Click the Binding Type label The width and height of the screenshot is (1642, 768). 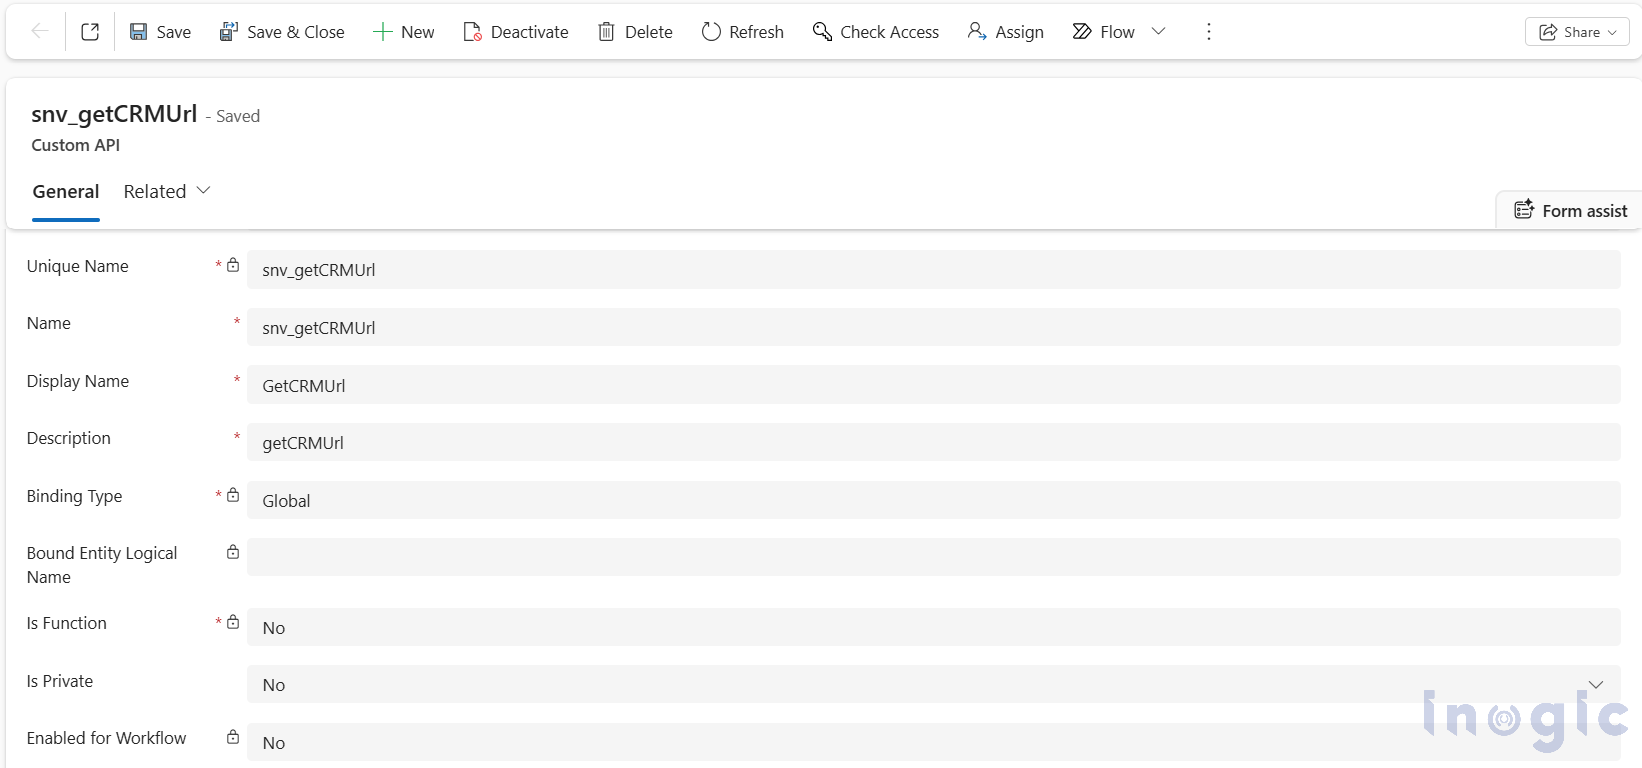[75, 496]
